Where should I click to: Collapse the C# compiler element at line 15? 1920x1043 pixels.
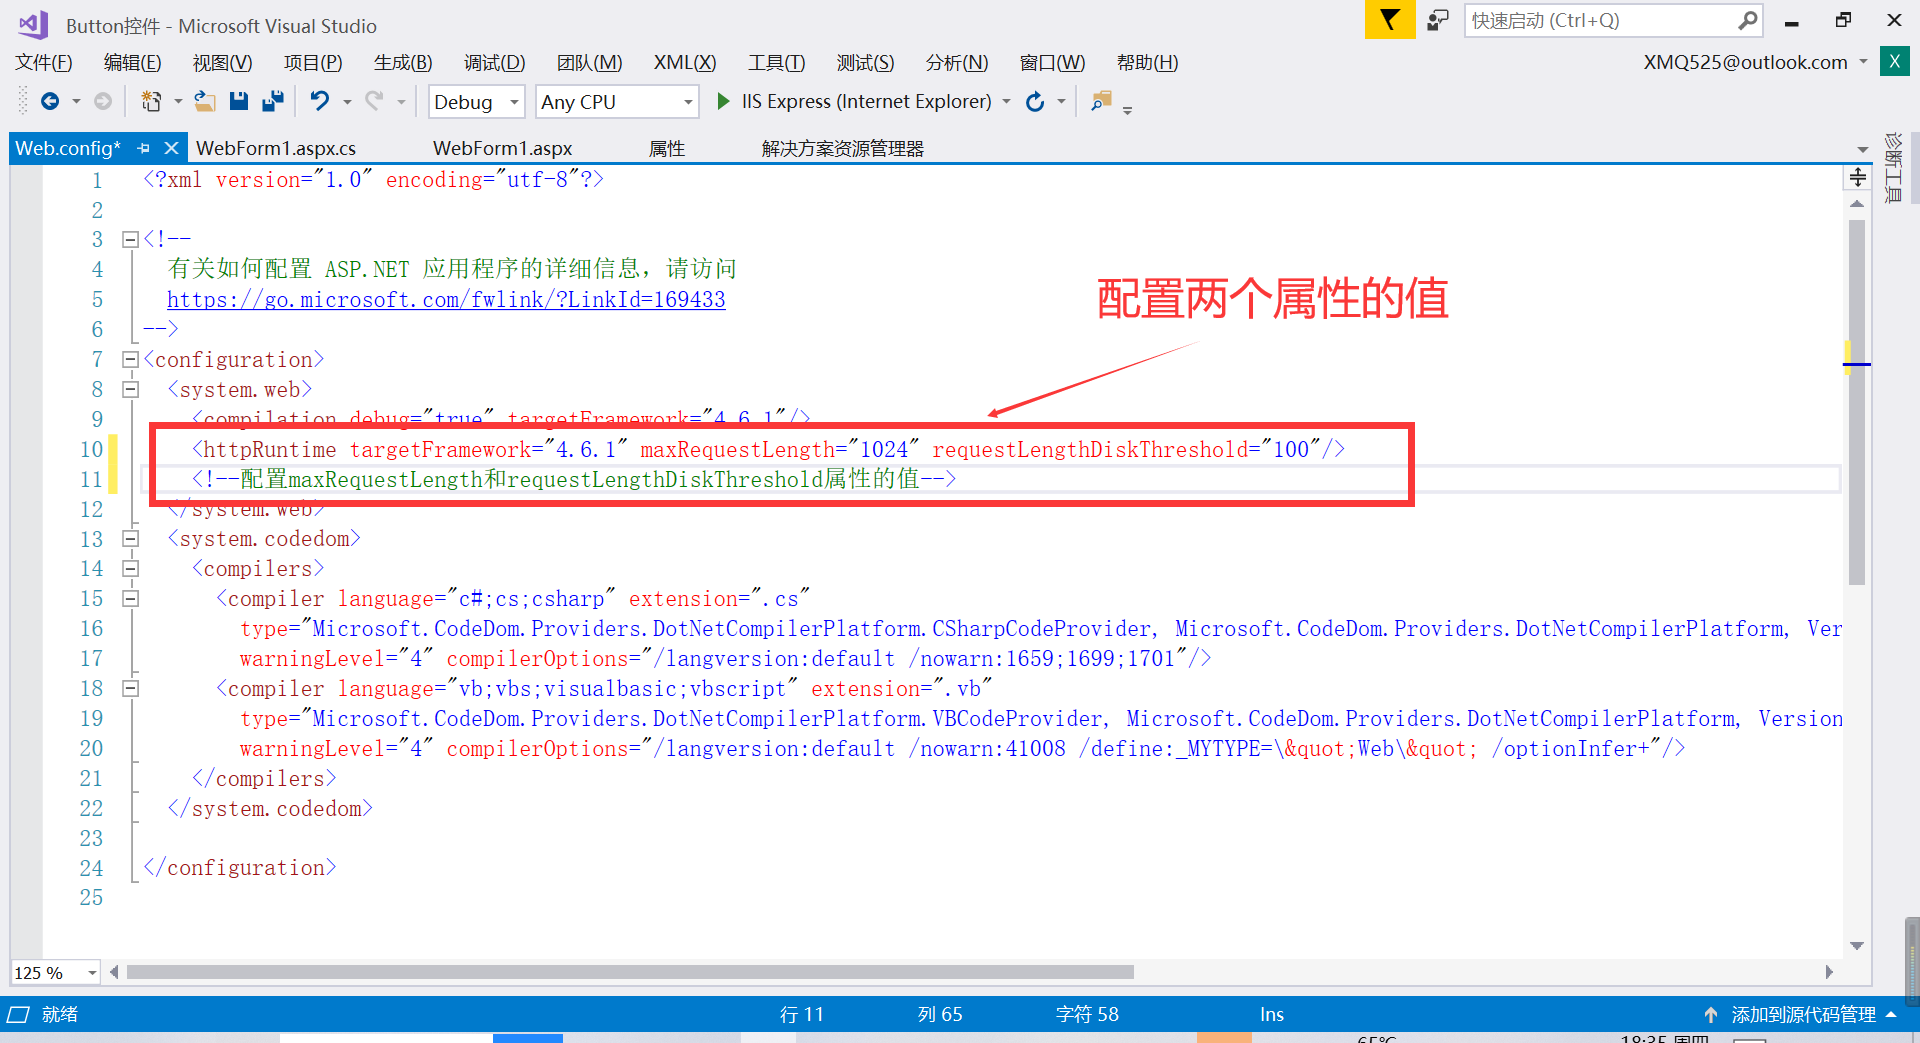[130, 599]
